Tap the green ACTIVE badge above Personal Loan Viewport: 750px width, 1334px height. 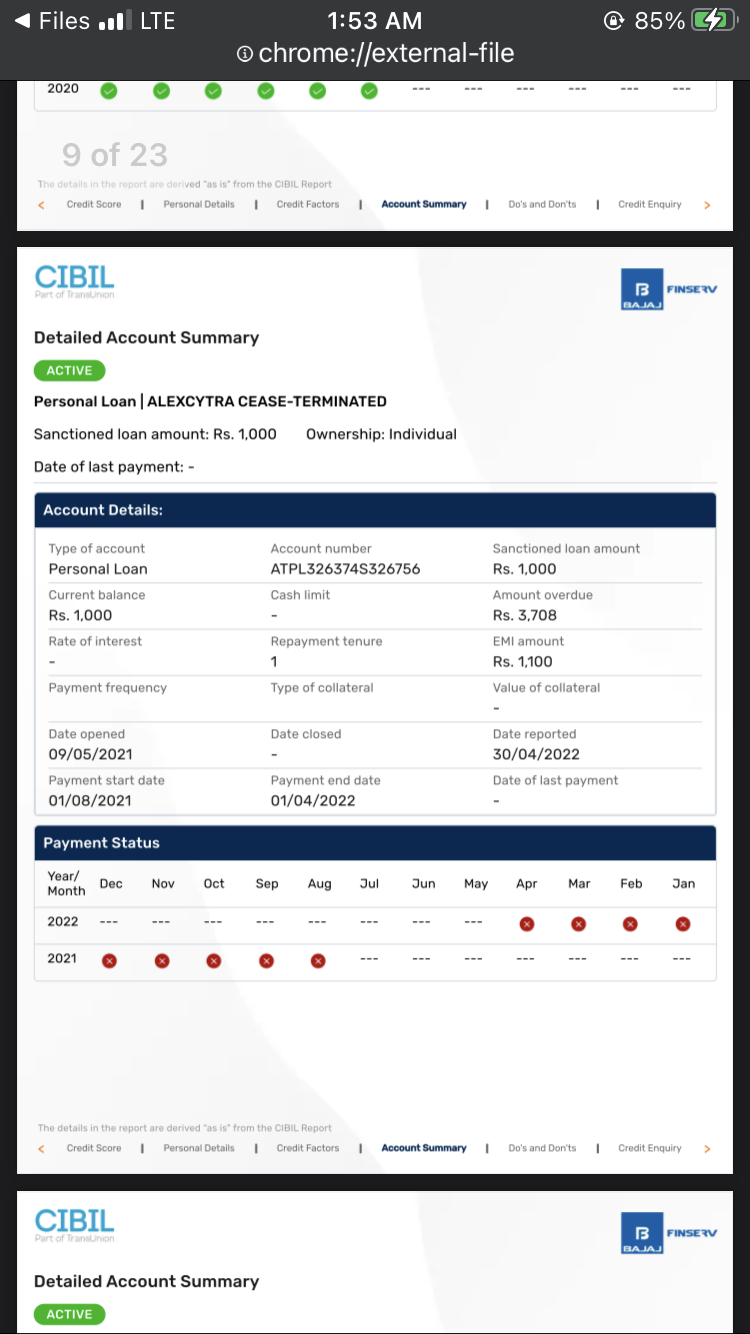click(x=69, y=371)
